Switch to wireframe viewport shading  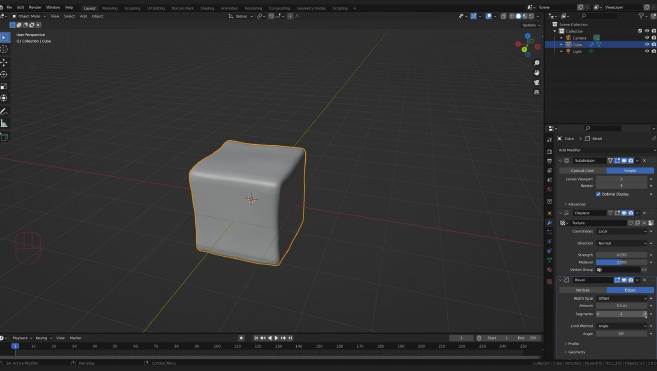click(512, 16)
